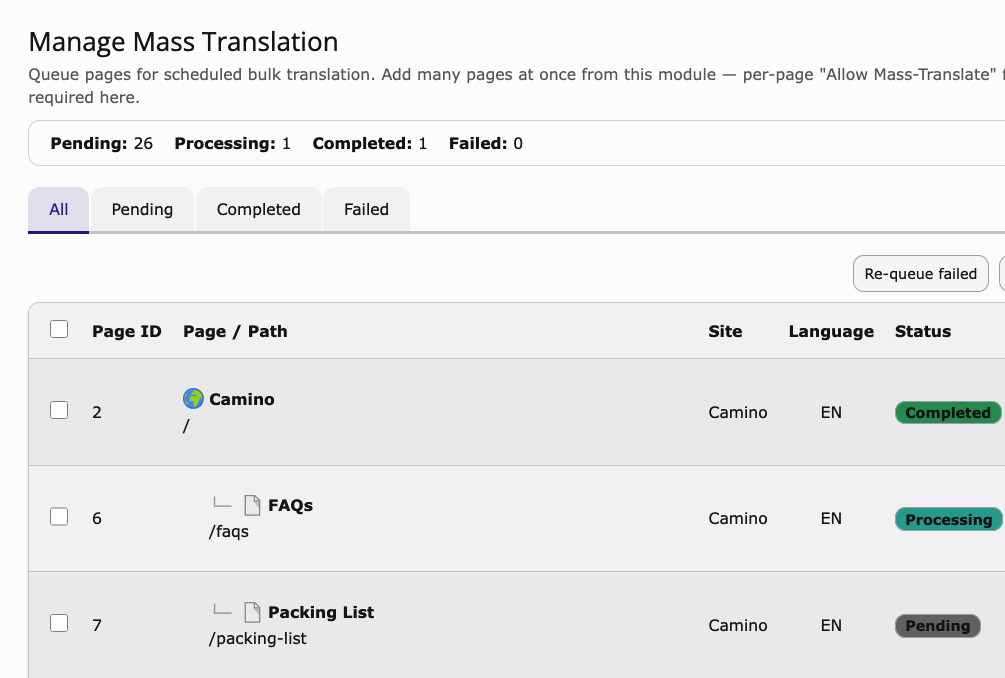Click the Completed: 1 counter

[370, 144]
